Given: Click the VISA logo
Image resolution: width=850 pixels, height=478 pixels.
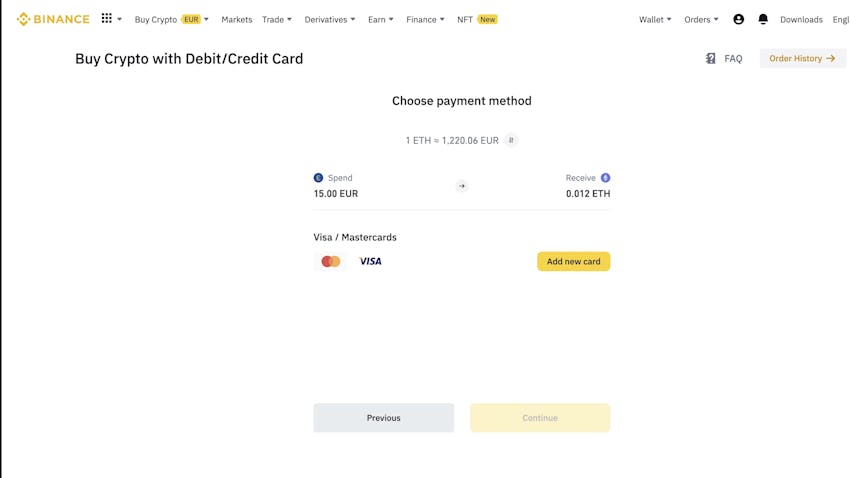Looking at the screenshot, I should click(370, 261).
